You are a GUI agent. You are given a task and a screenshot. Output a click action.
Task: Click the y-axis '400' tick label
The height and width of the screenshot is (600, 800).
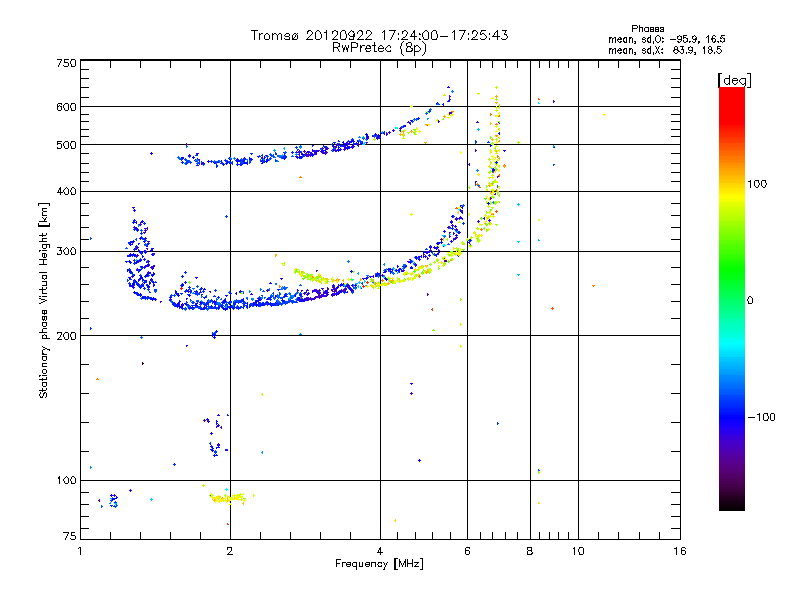[66, 191]
